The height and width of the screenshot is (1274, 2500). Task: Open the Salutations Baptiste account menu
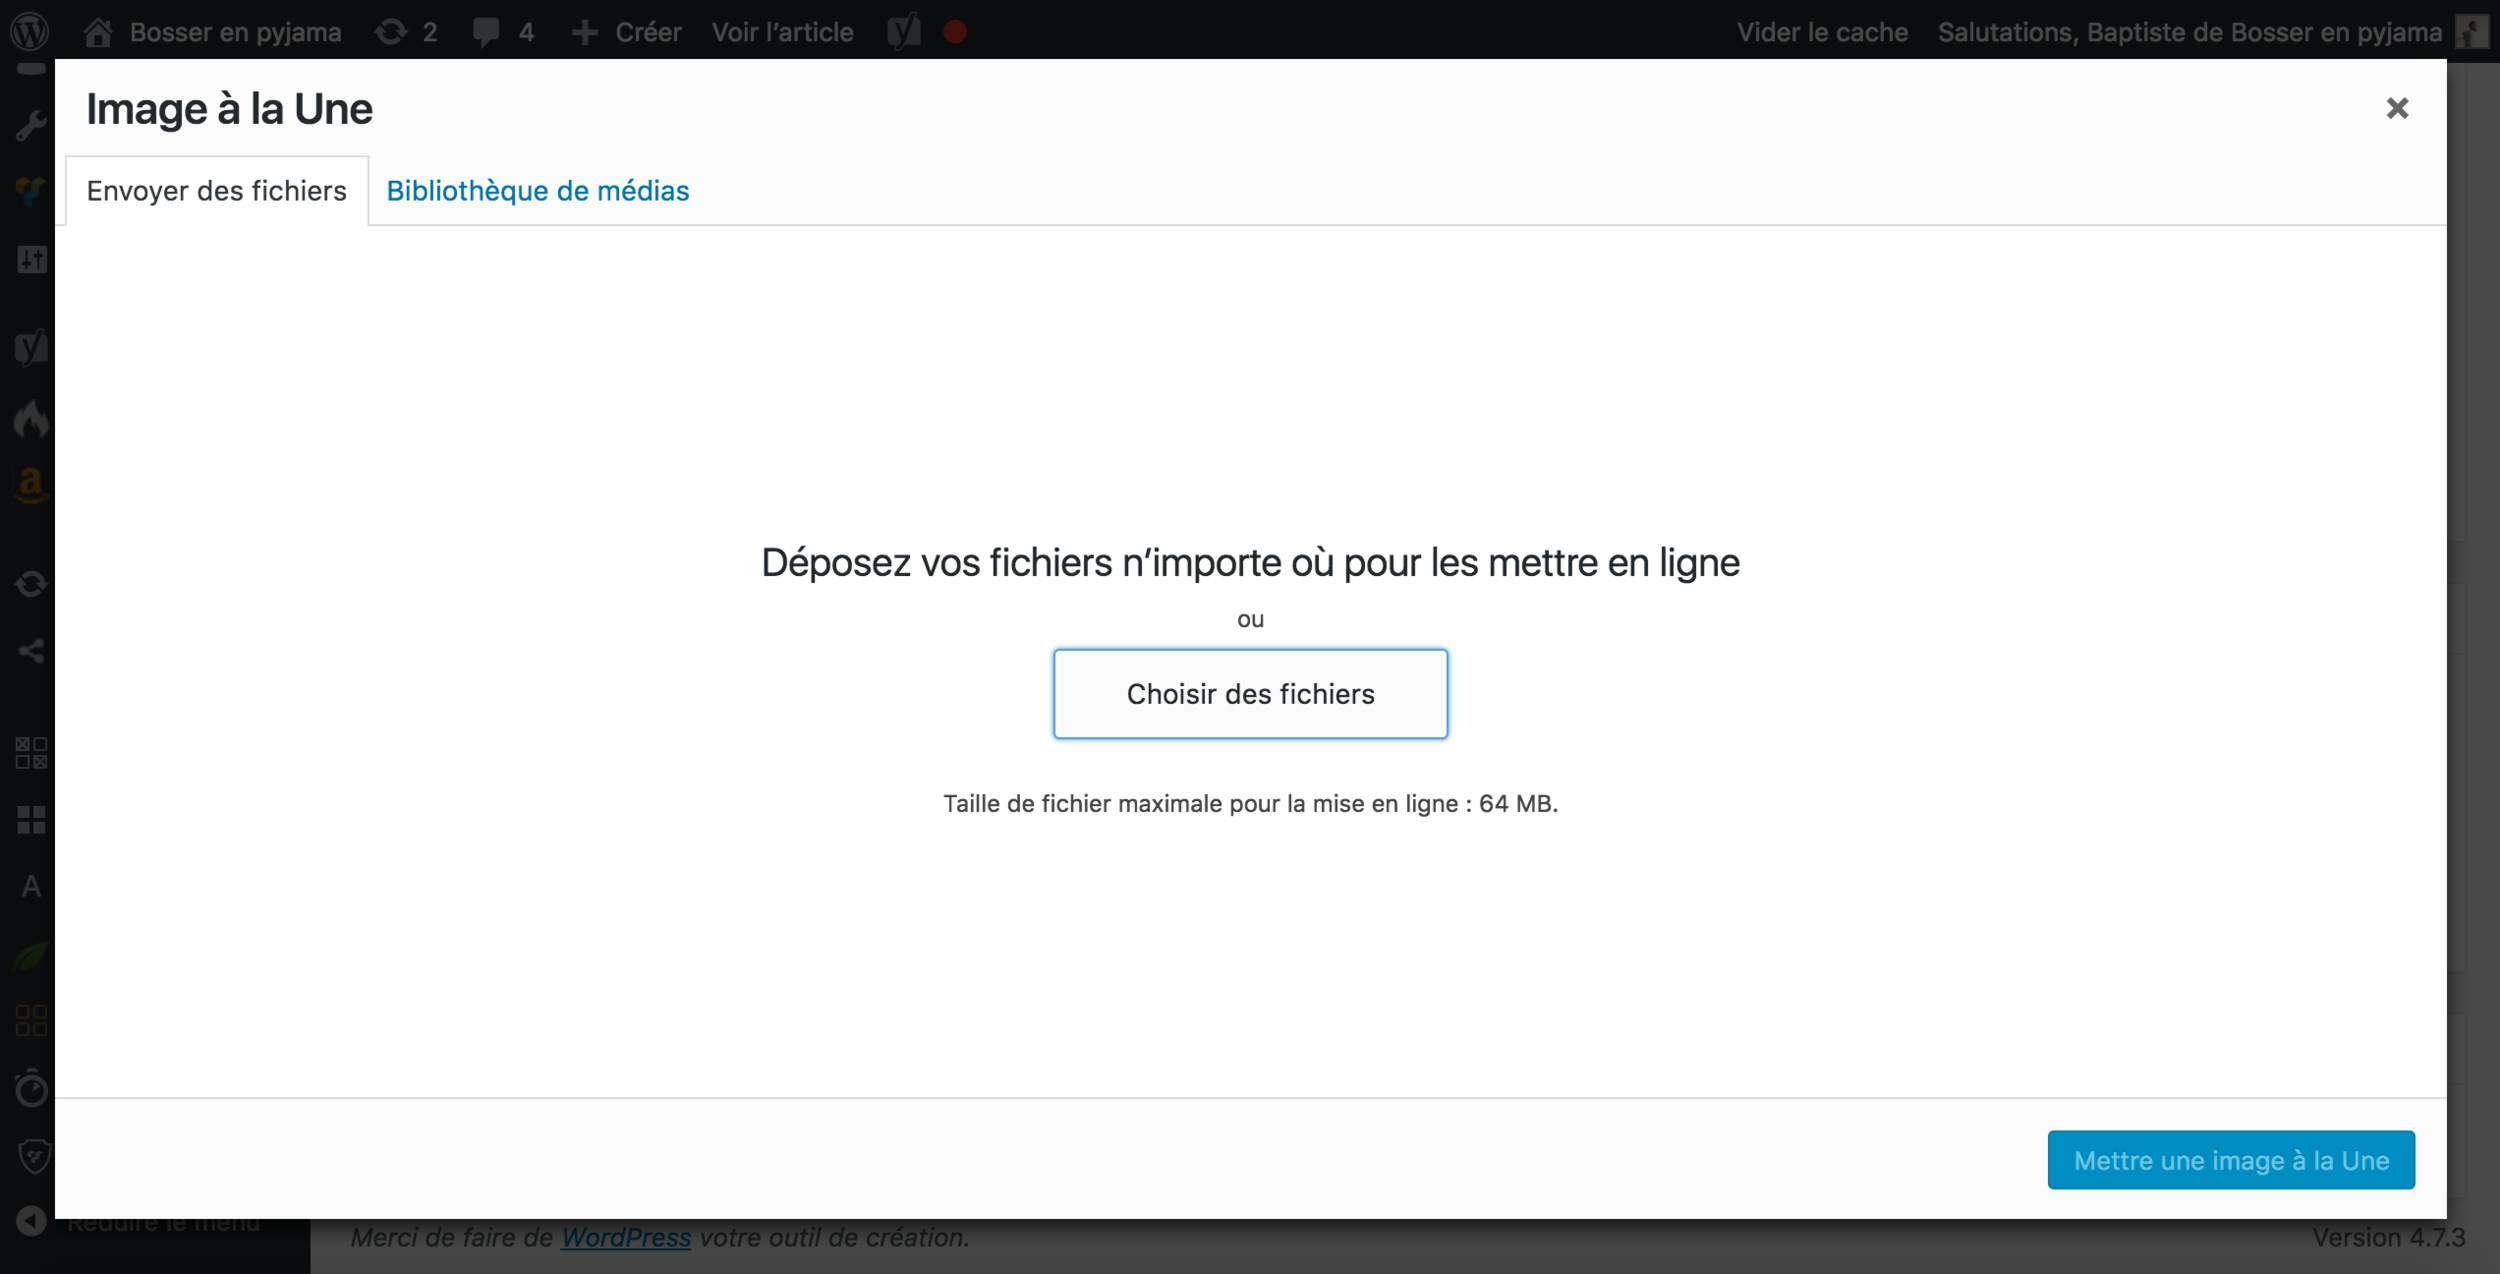point(2189,31)
